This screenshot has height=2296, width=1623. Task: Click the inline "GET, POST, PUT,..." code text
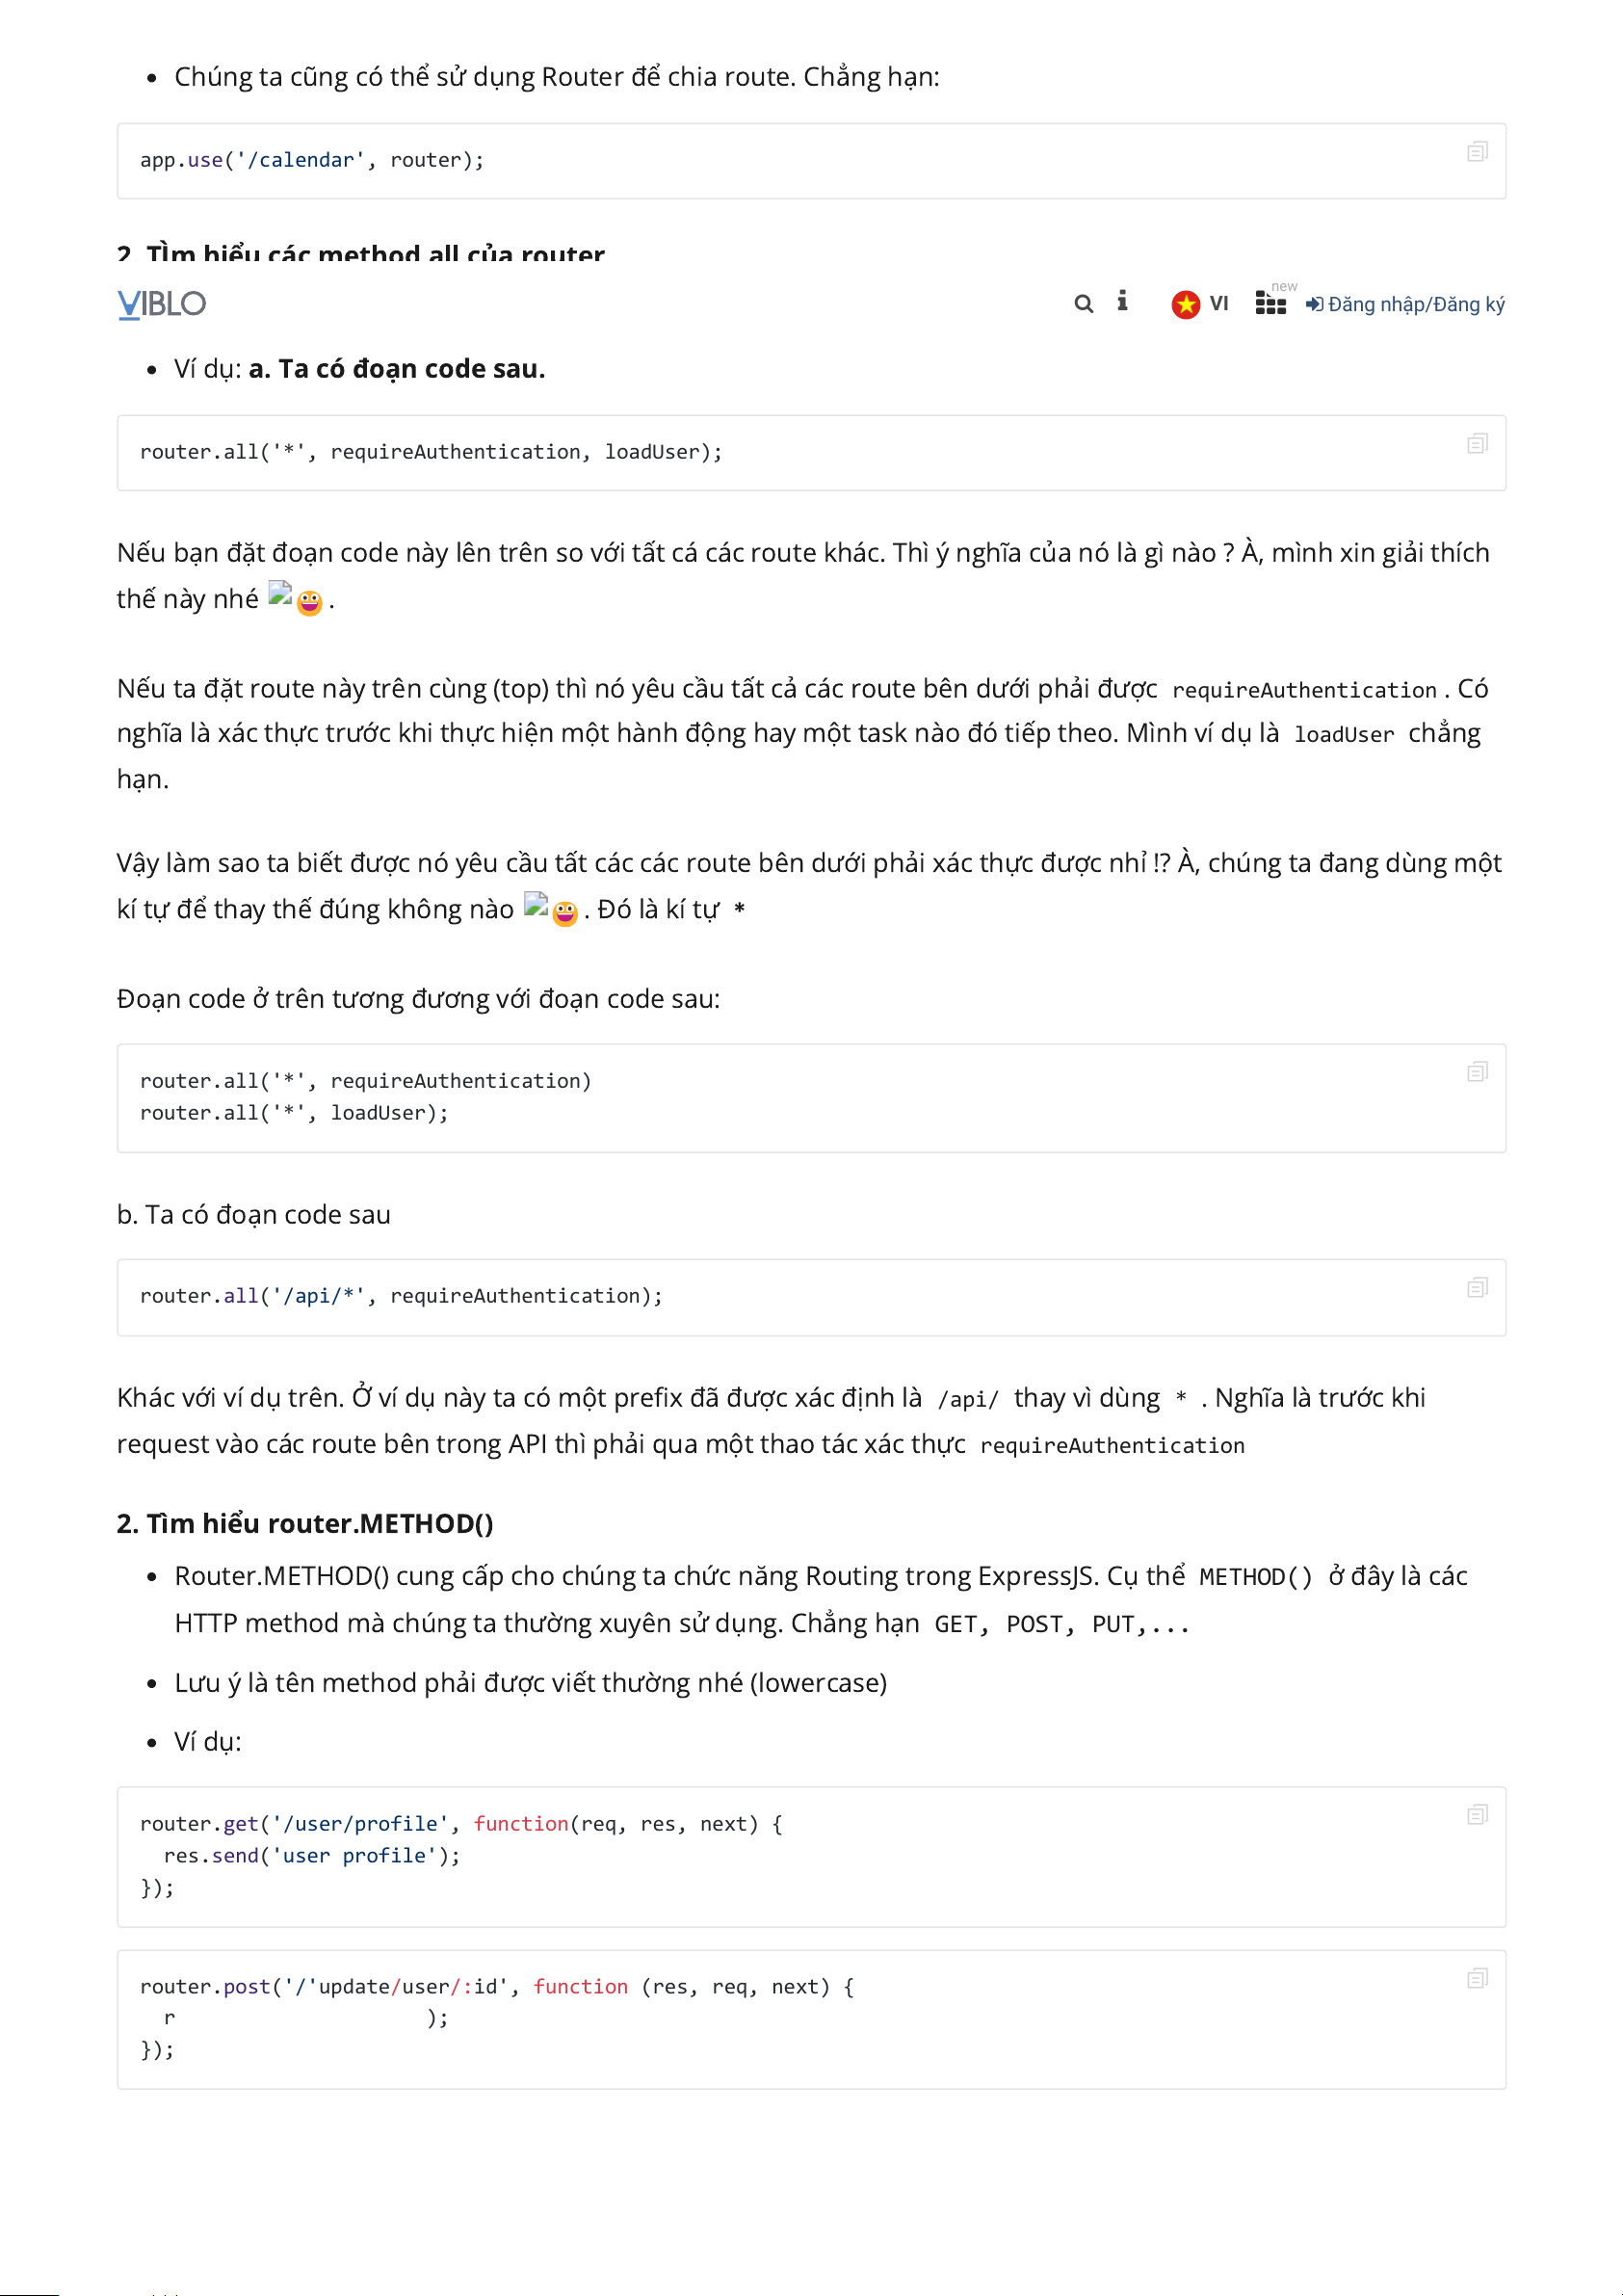click(x=1061, y=1624)
